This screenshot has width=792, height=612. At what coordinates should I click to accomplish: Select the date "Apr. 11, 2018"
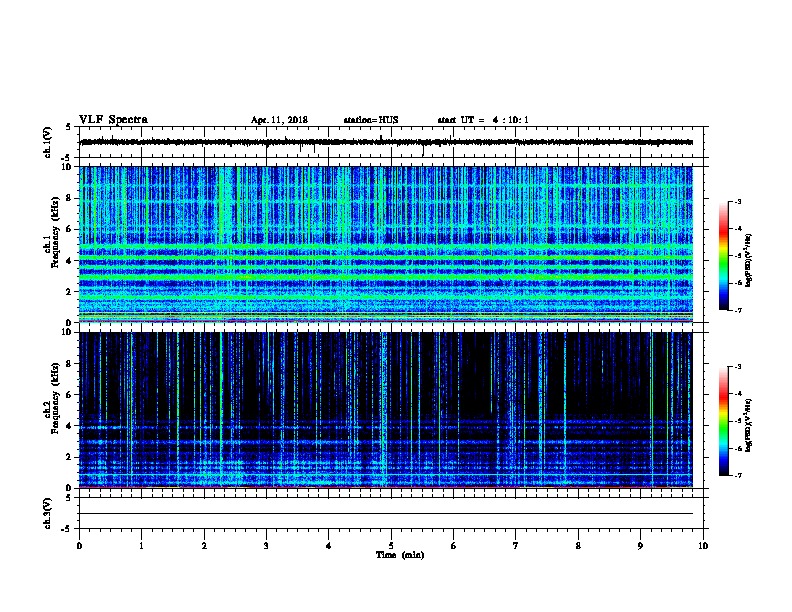[x=279, y=120]
